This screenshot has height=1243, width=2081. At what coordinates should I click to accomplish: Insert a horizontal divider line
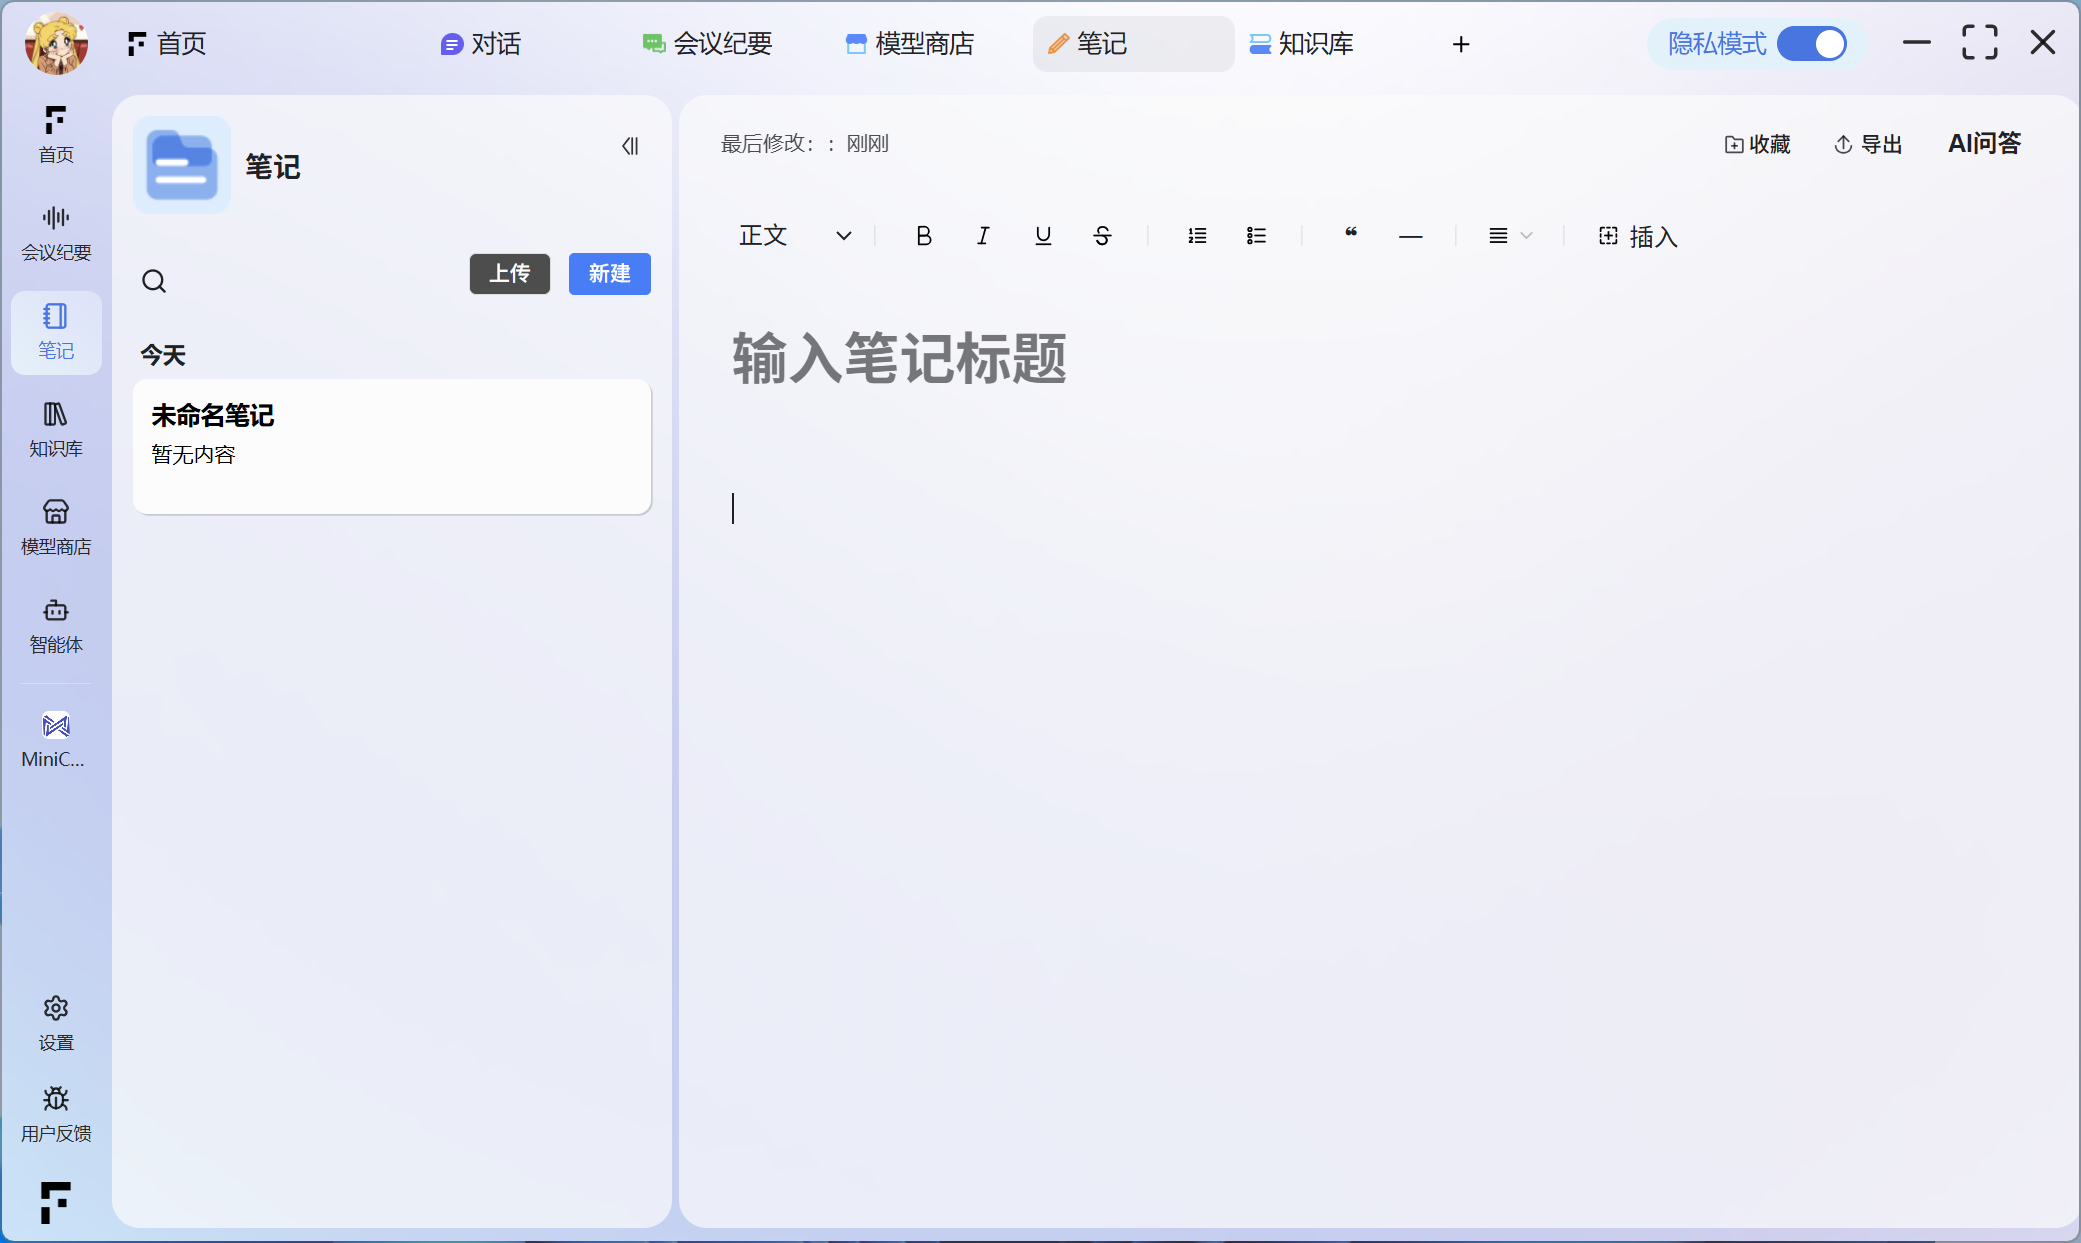coord(1410,237)
